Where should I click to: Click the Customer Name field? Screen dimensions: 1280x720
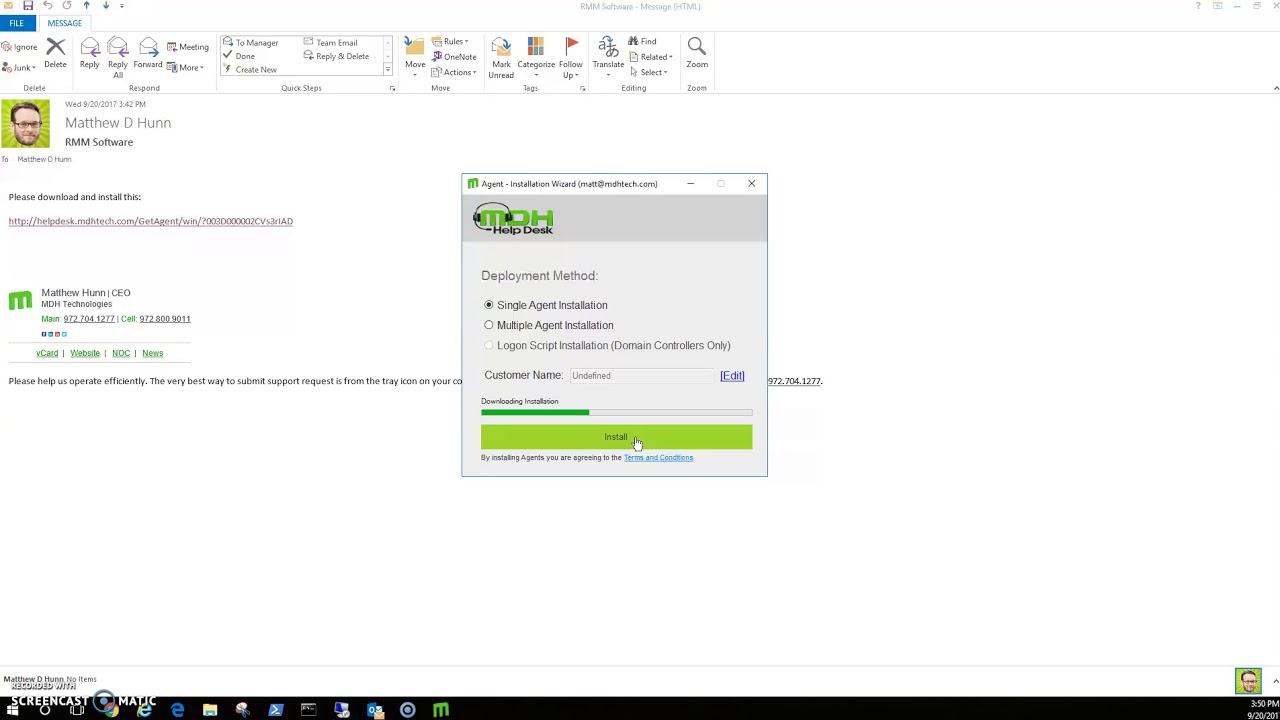click(x=642, y=376)
